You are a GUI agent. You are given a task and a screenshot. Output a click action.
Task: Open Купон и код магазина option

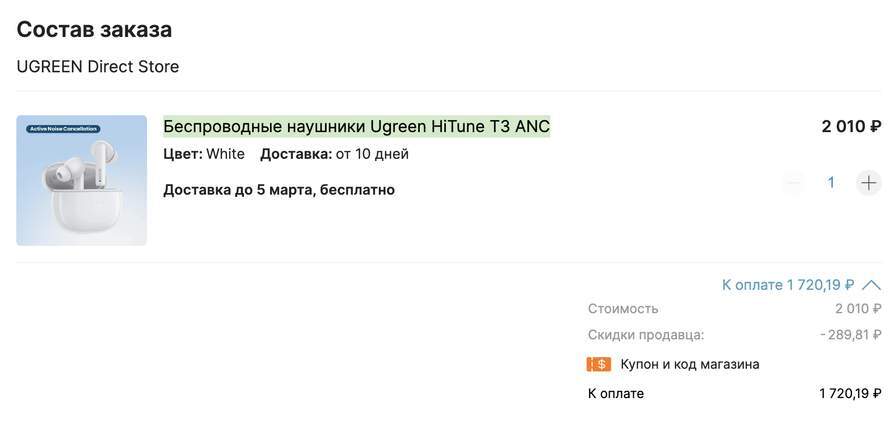tap(690, 364)
